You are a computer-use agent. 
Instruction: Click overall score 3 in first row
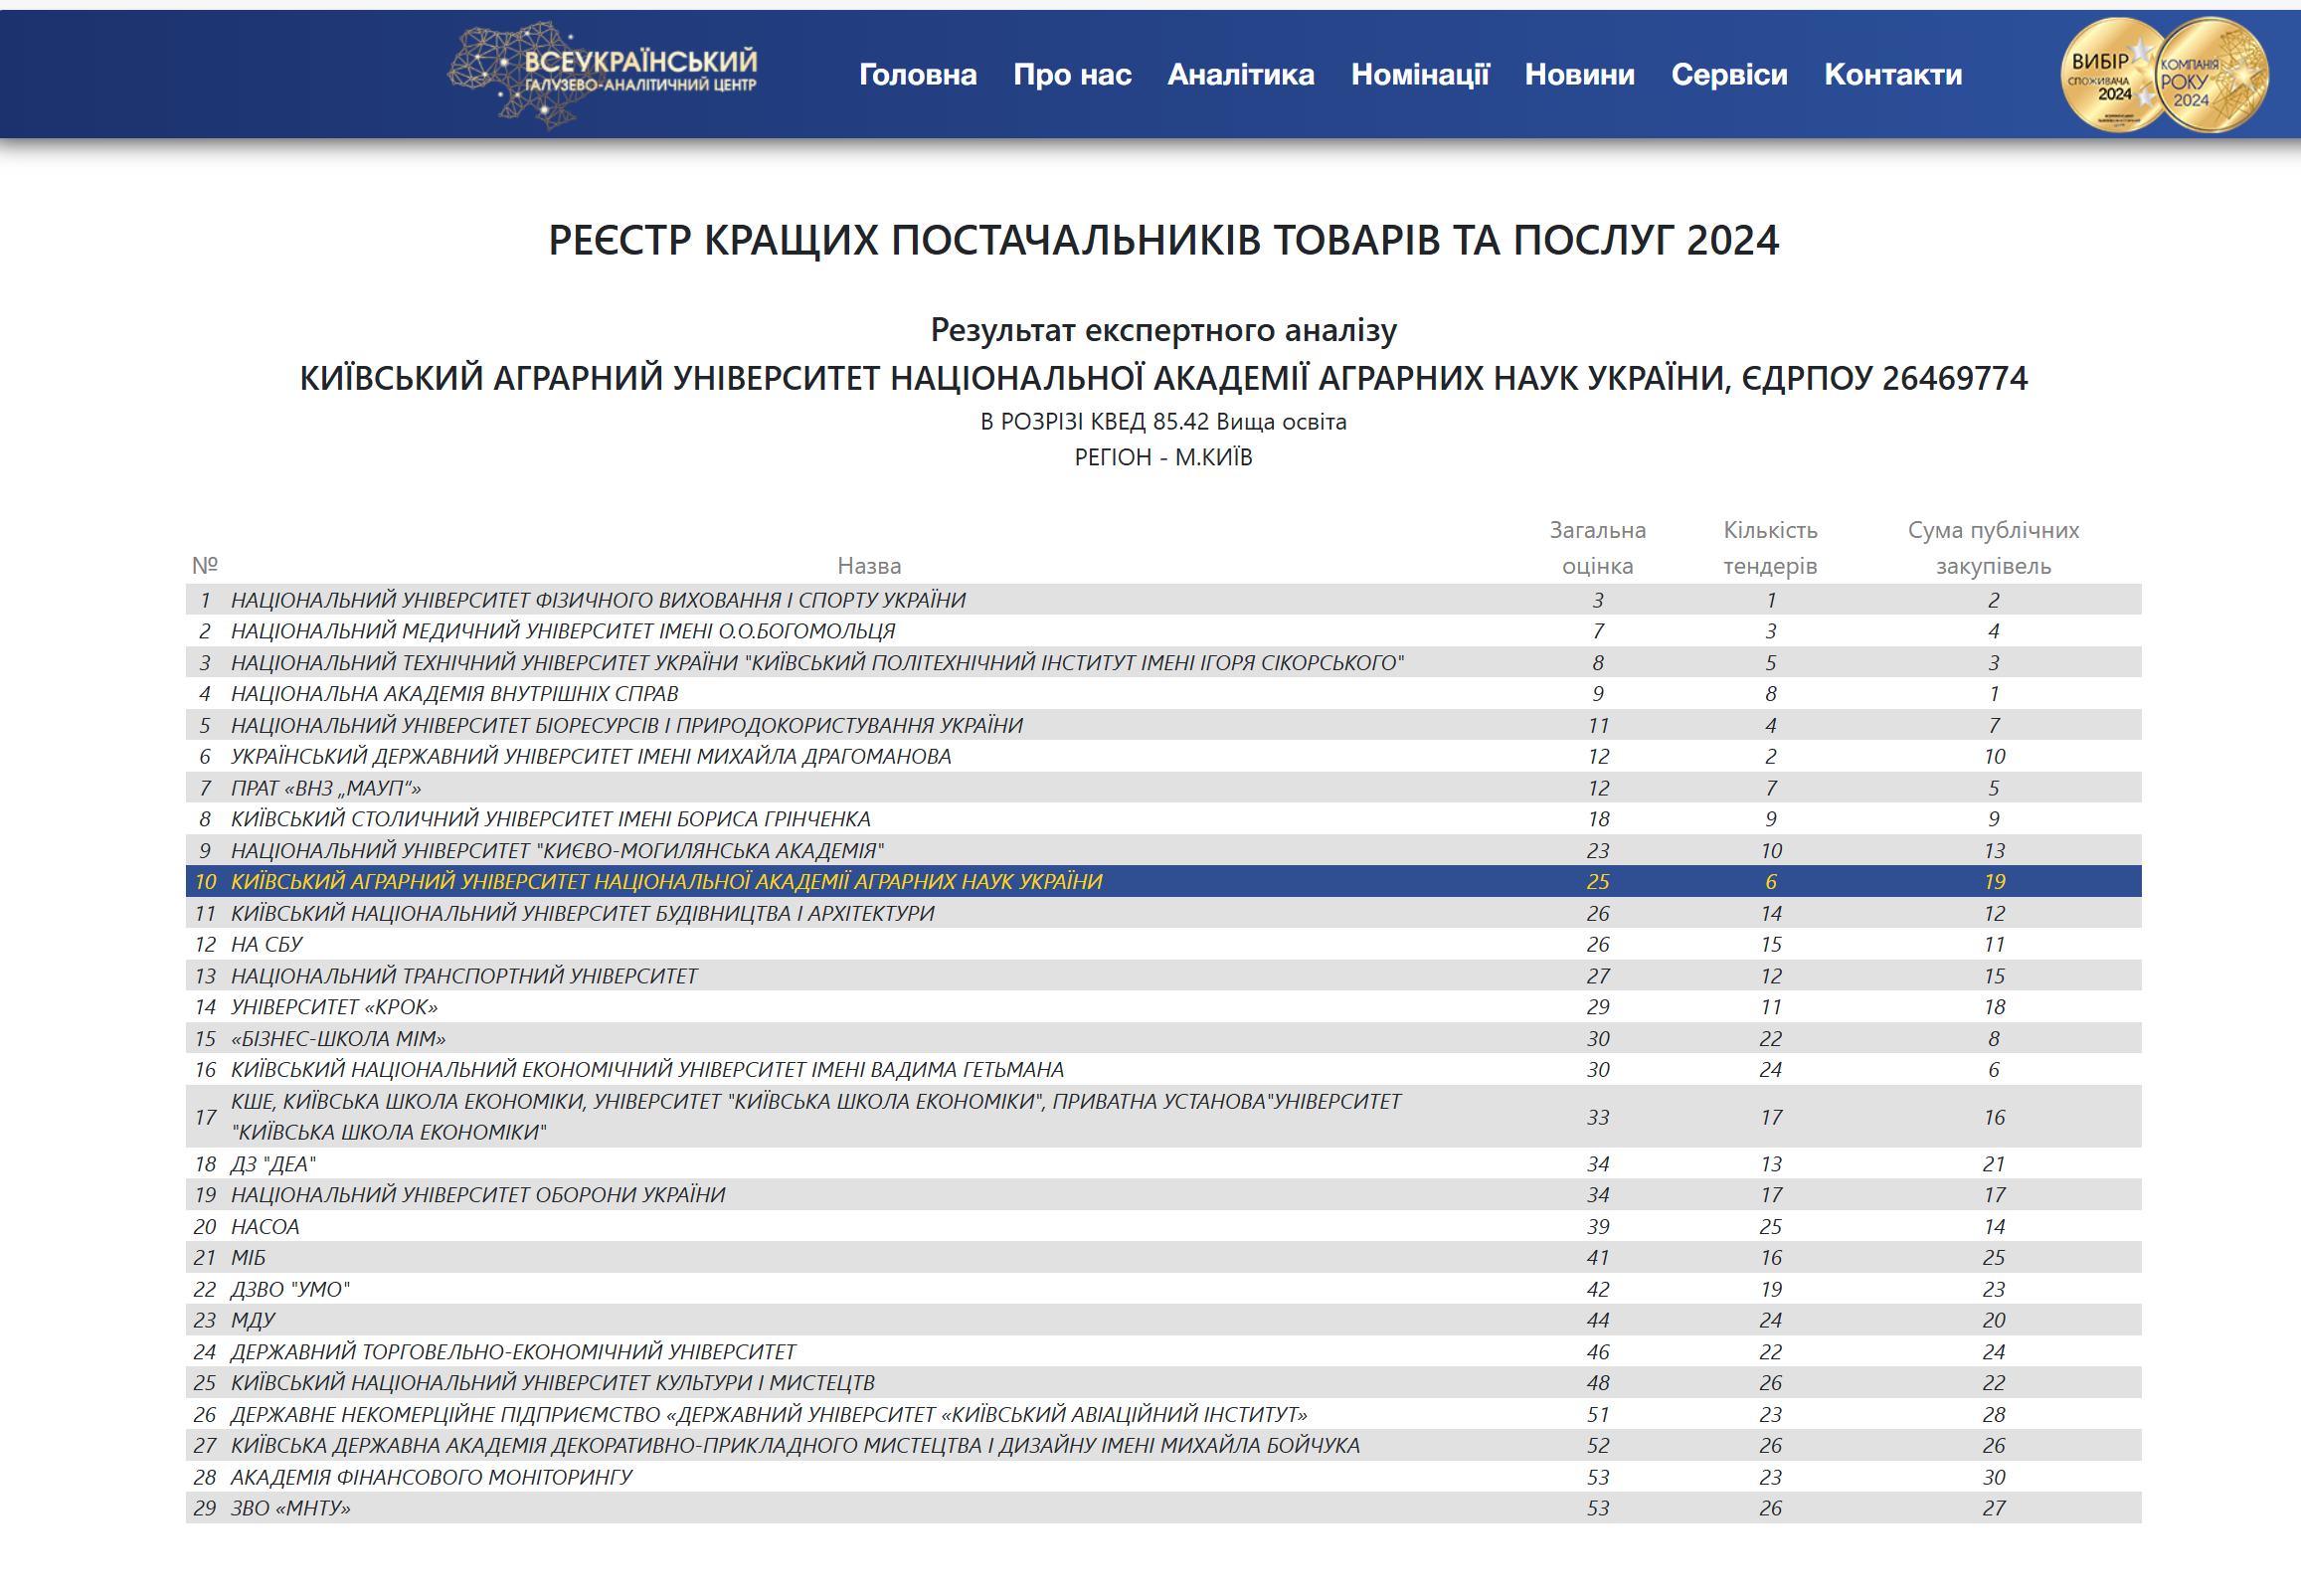[1598, 600]
